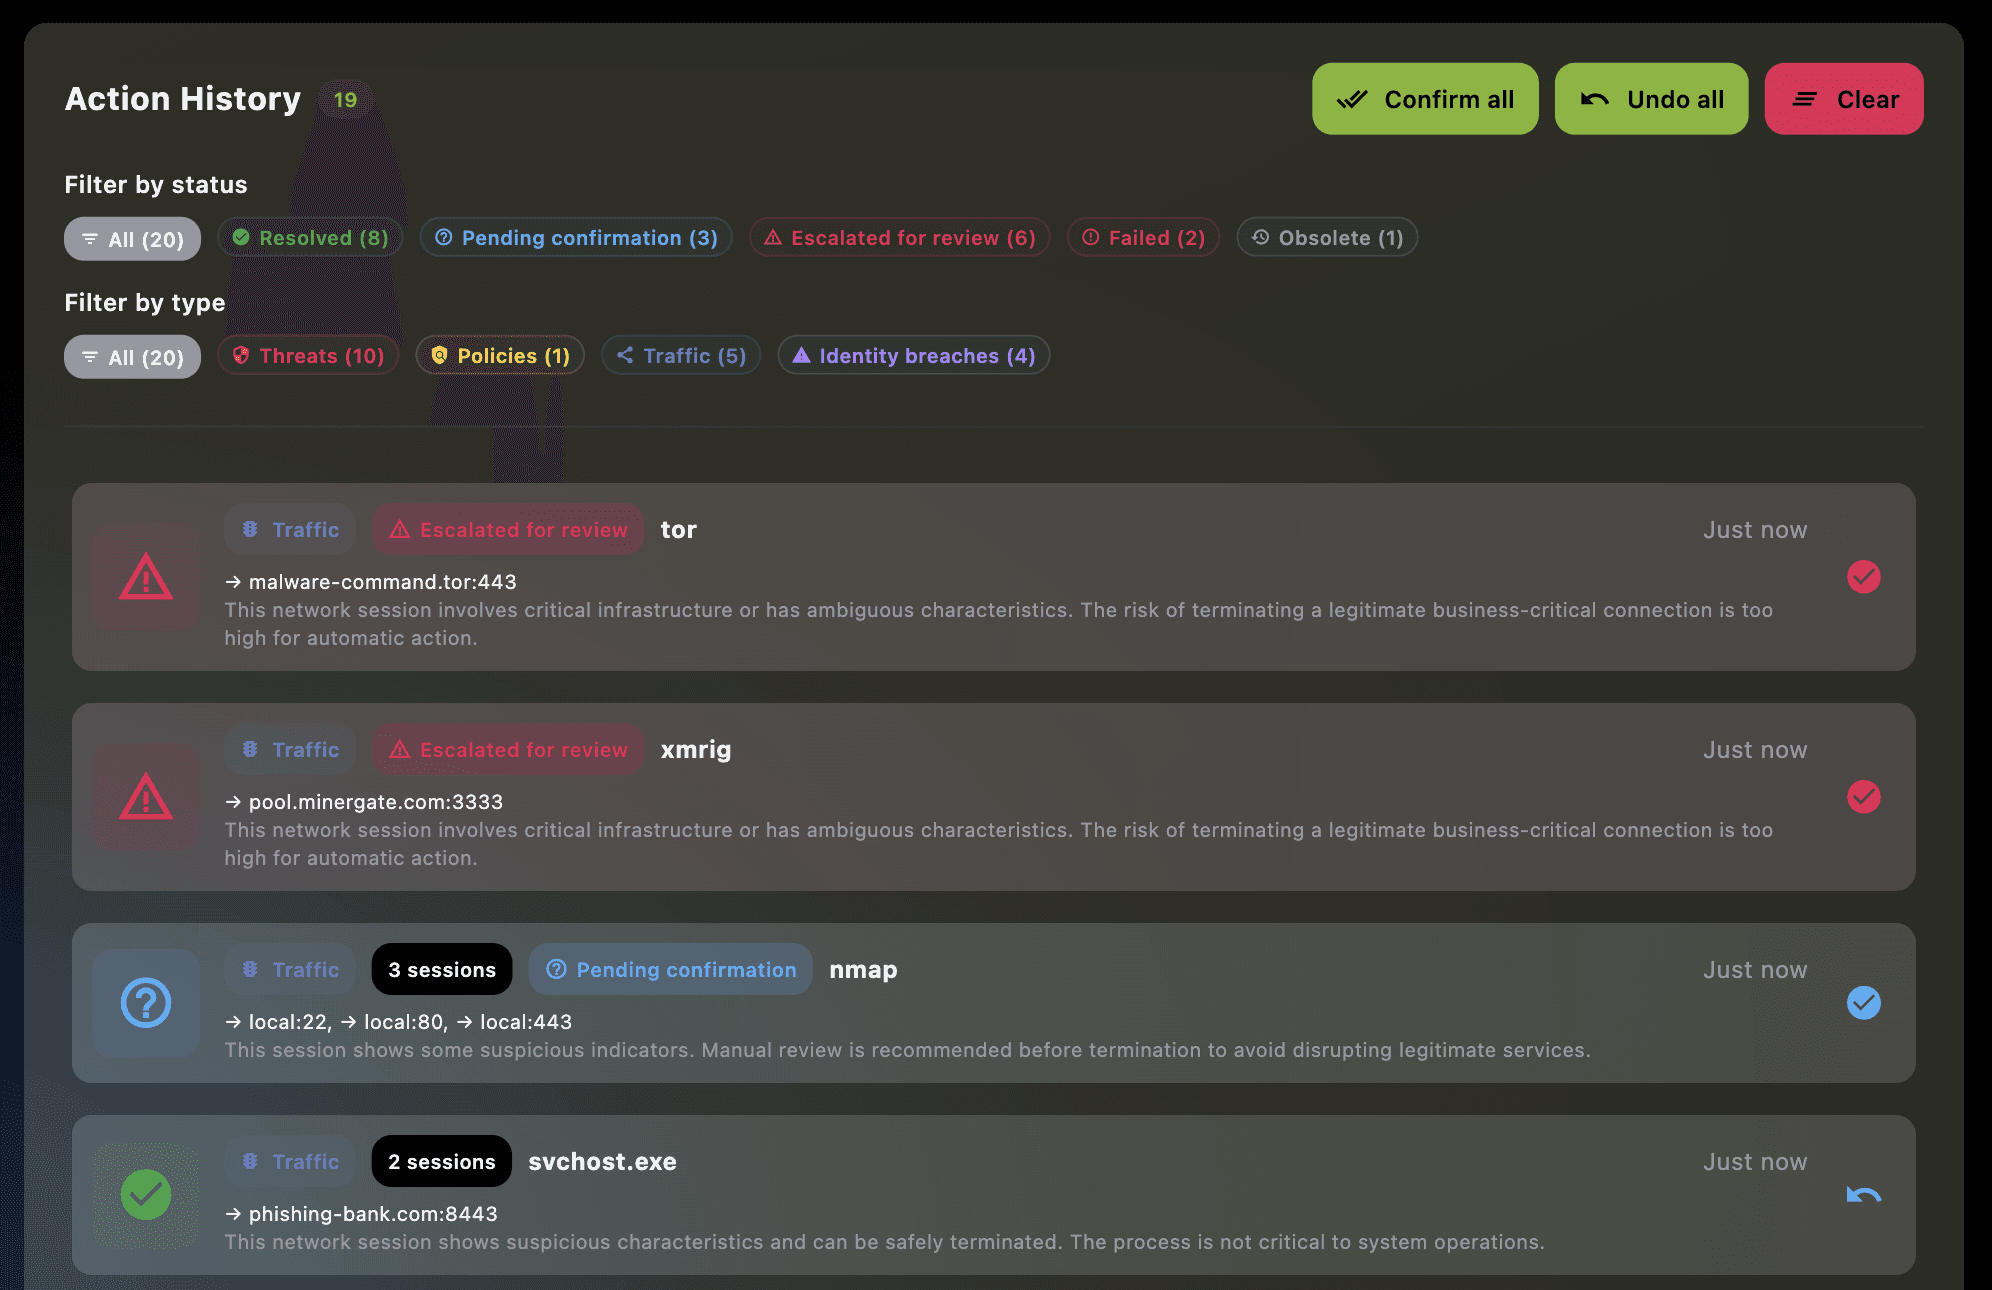Click the warning triangle icon on xmrig entry
This screenshot has height=1290, width=1992.
(x=146, y=797)
